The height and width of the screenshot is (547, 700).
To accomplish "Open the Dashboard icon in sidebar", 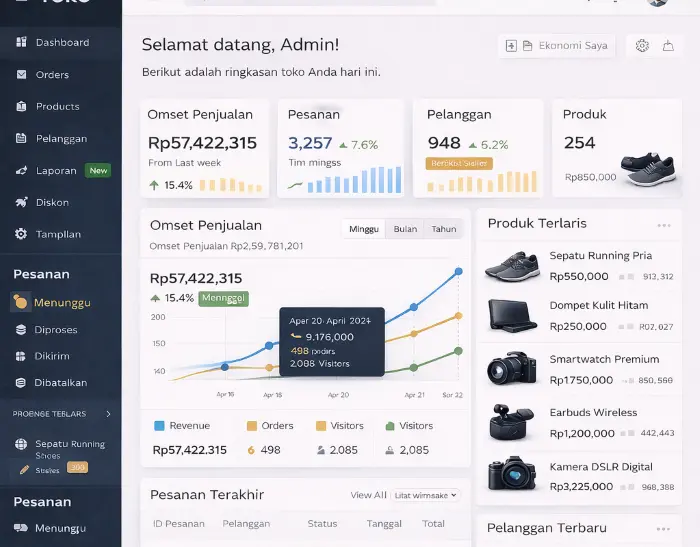I will click(x=21, y=42).
